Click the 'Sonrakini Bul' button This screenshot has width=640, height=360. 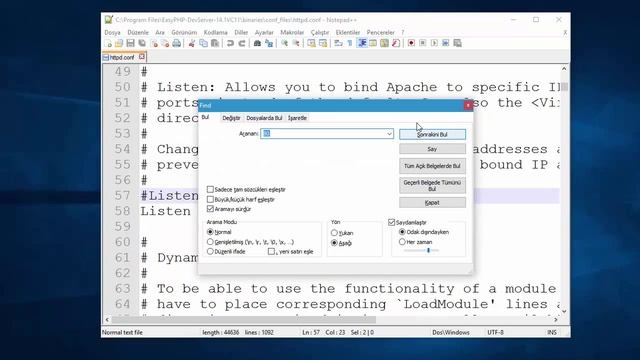coord(432,134)
